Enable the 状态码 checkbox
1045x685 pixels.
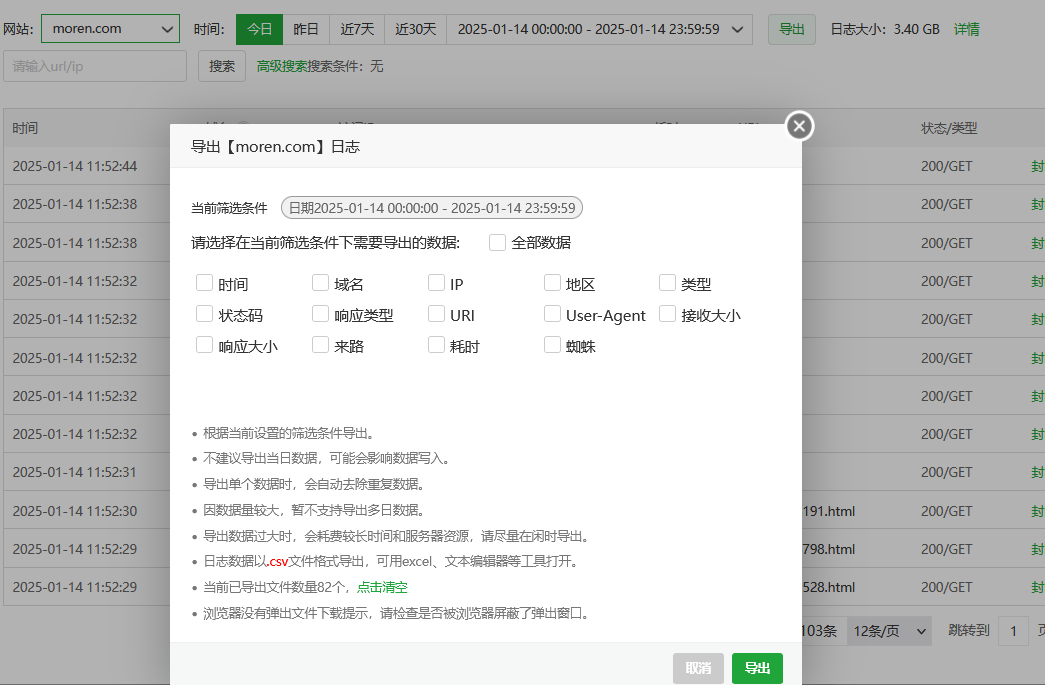coord(205,314)
